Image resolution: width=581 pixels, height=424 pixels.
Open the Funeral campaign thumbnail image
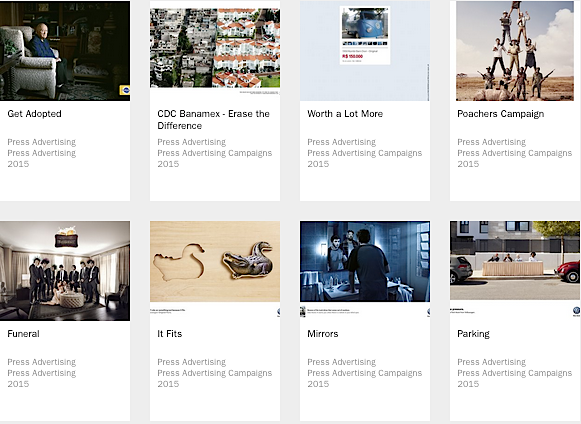click(65, 271)
